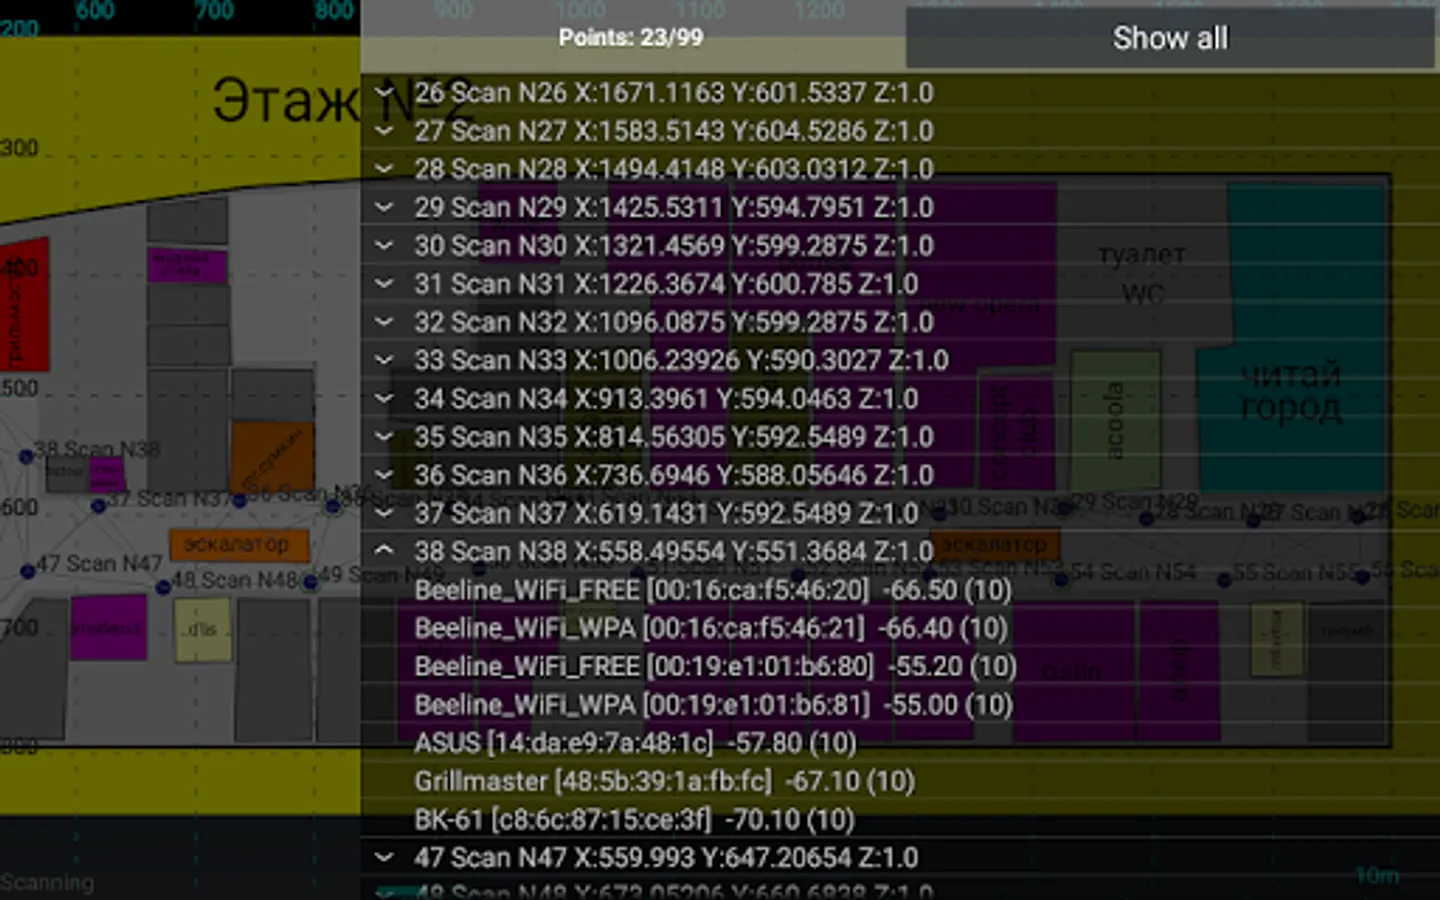The height and width of the screenshot is (900, 1440).
Task: Expand the 27 Scan N27 row chevron
Action: coord(384,130)
